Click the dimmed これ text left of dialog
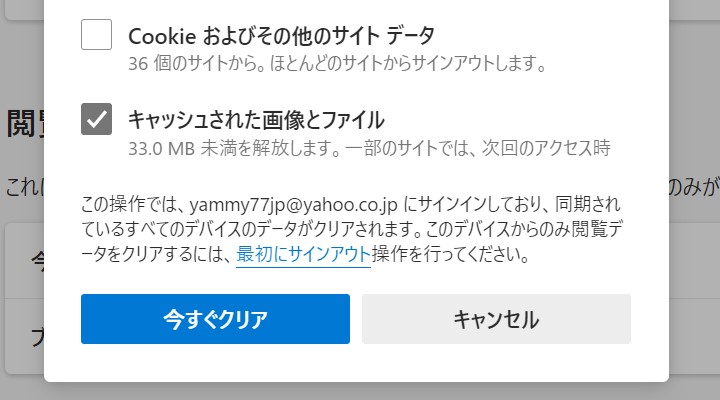Viewport: 720px width, 400px height. pos(25,187)
